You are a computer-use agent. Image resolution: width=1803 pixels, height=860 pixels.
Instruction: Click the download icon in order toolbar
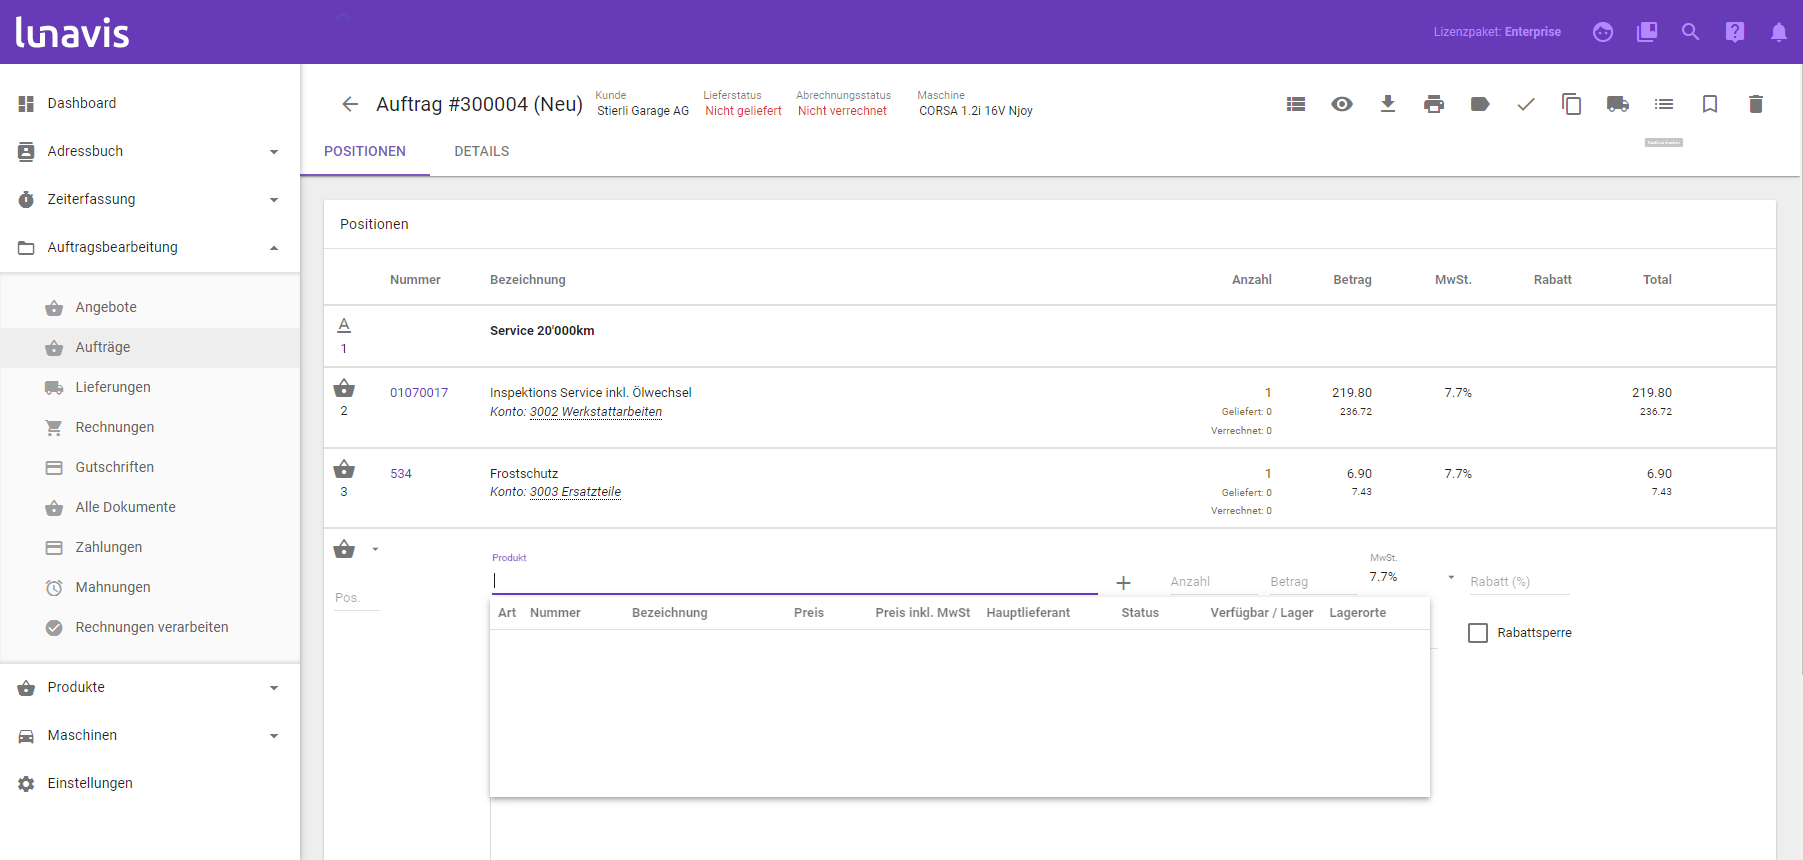1388,104
